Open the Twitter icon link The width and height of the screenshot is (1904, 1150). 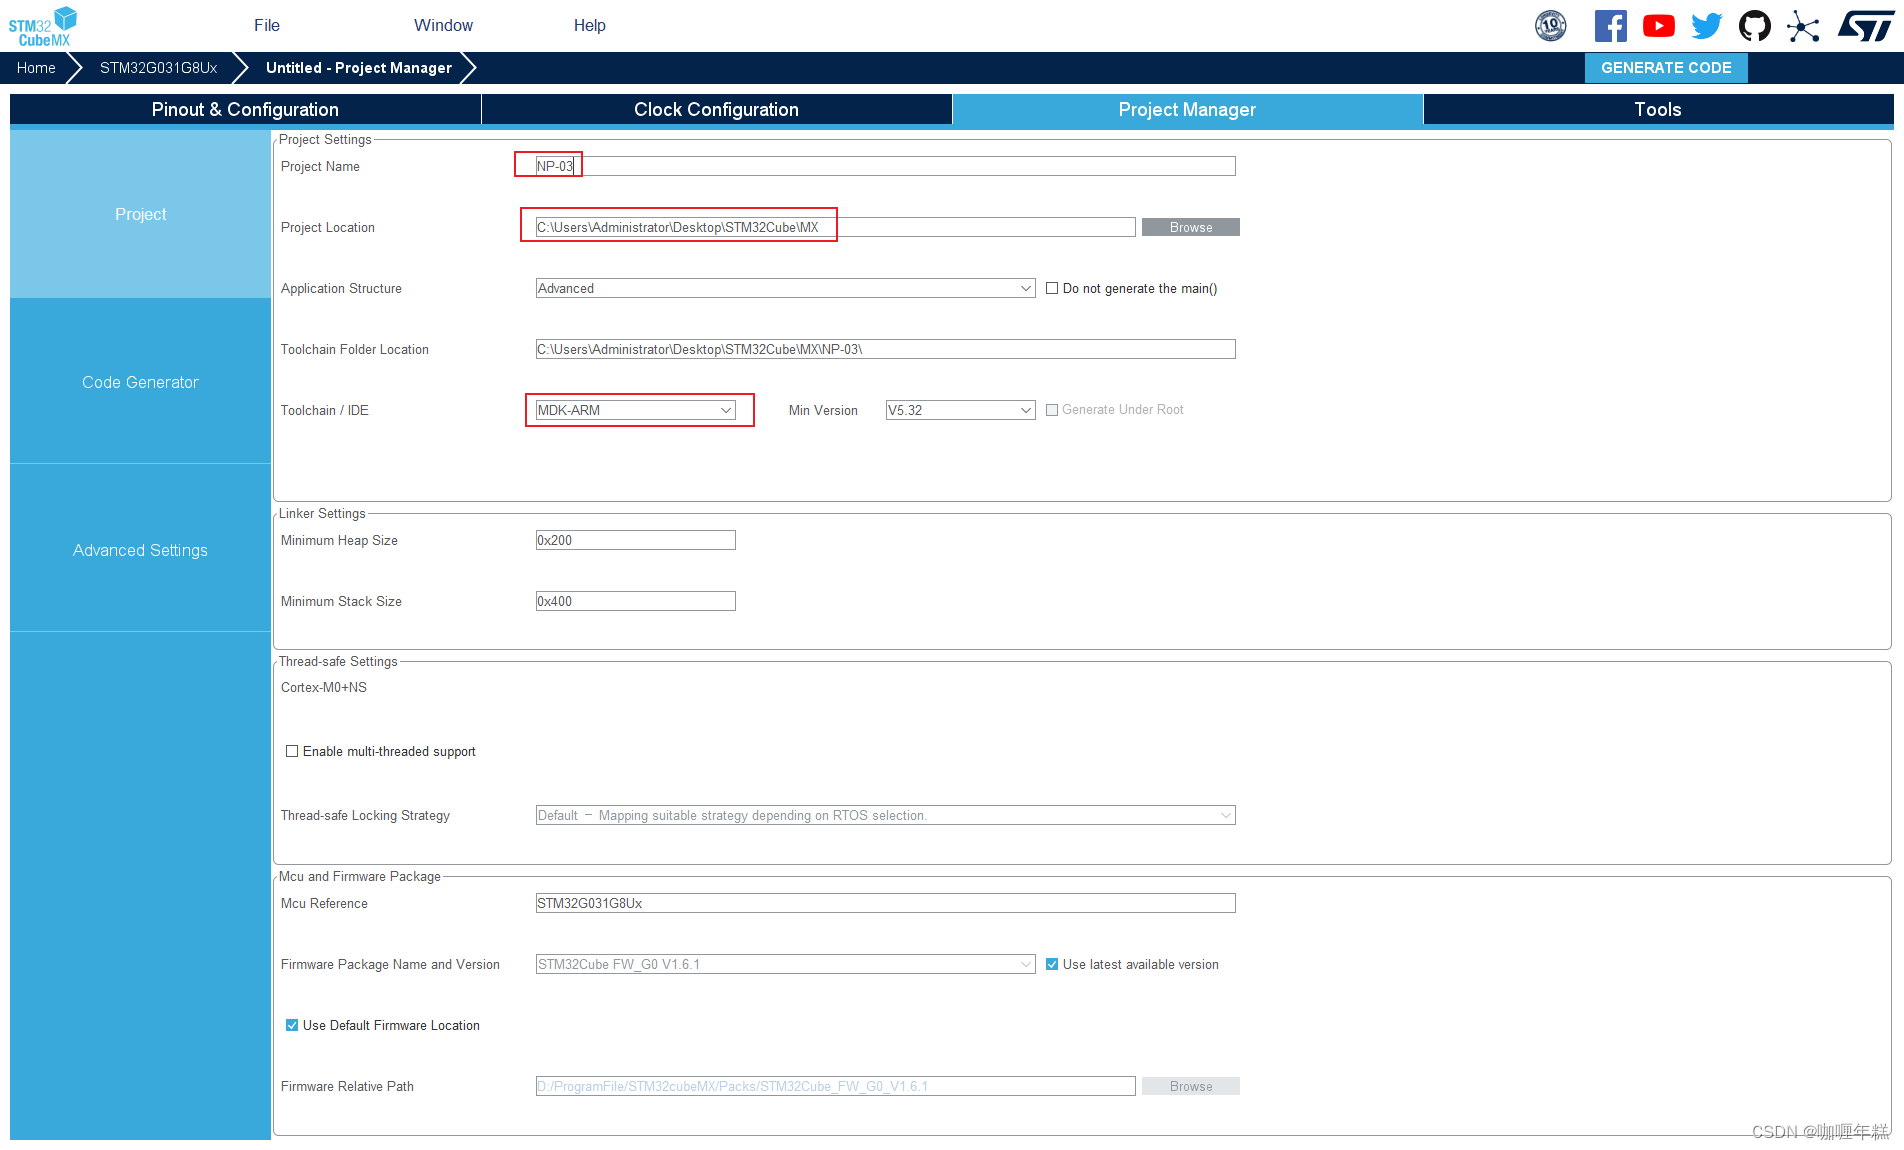pyautogui.click(x=1706, y=26)
